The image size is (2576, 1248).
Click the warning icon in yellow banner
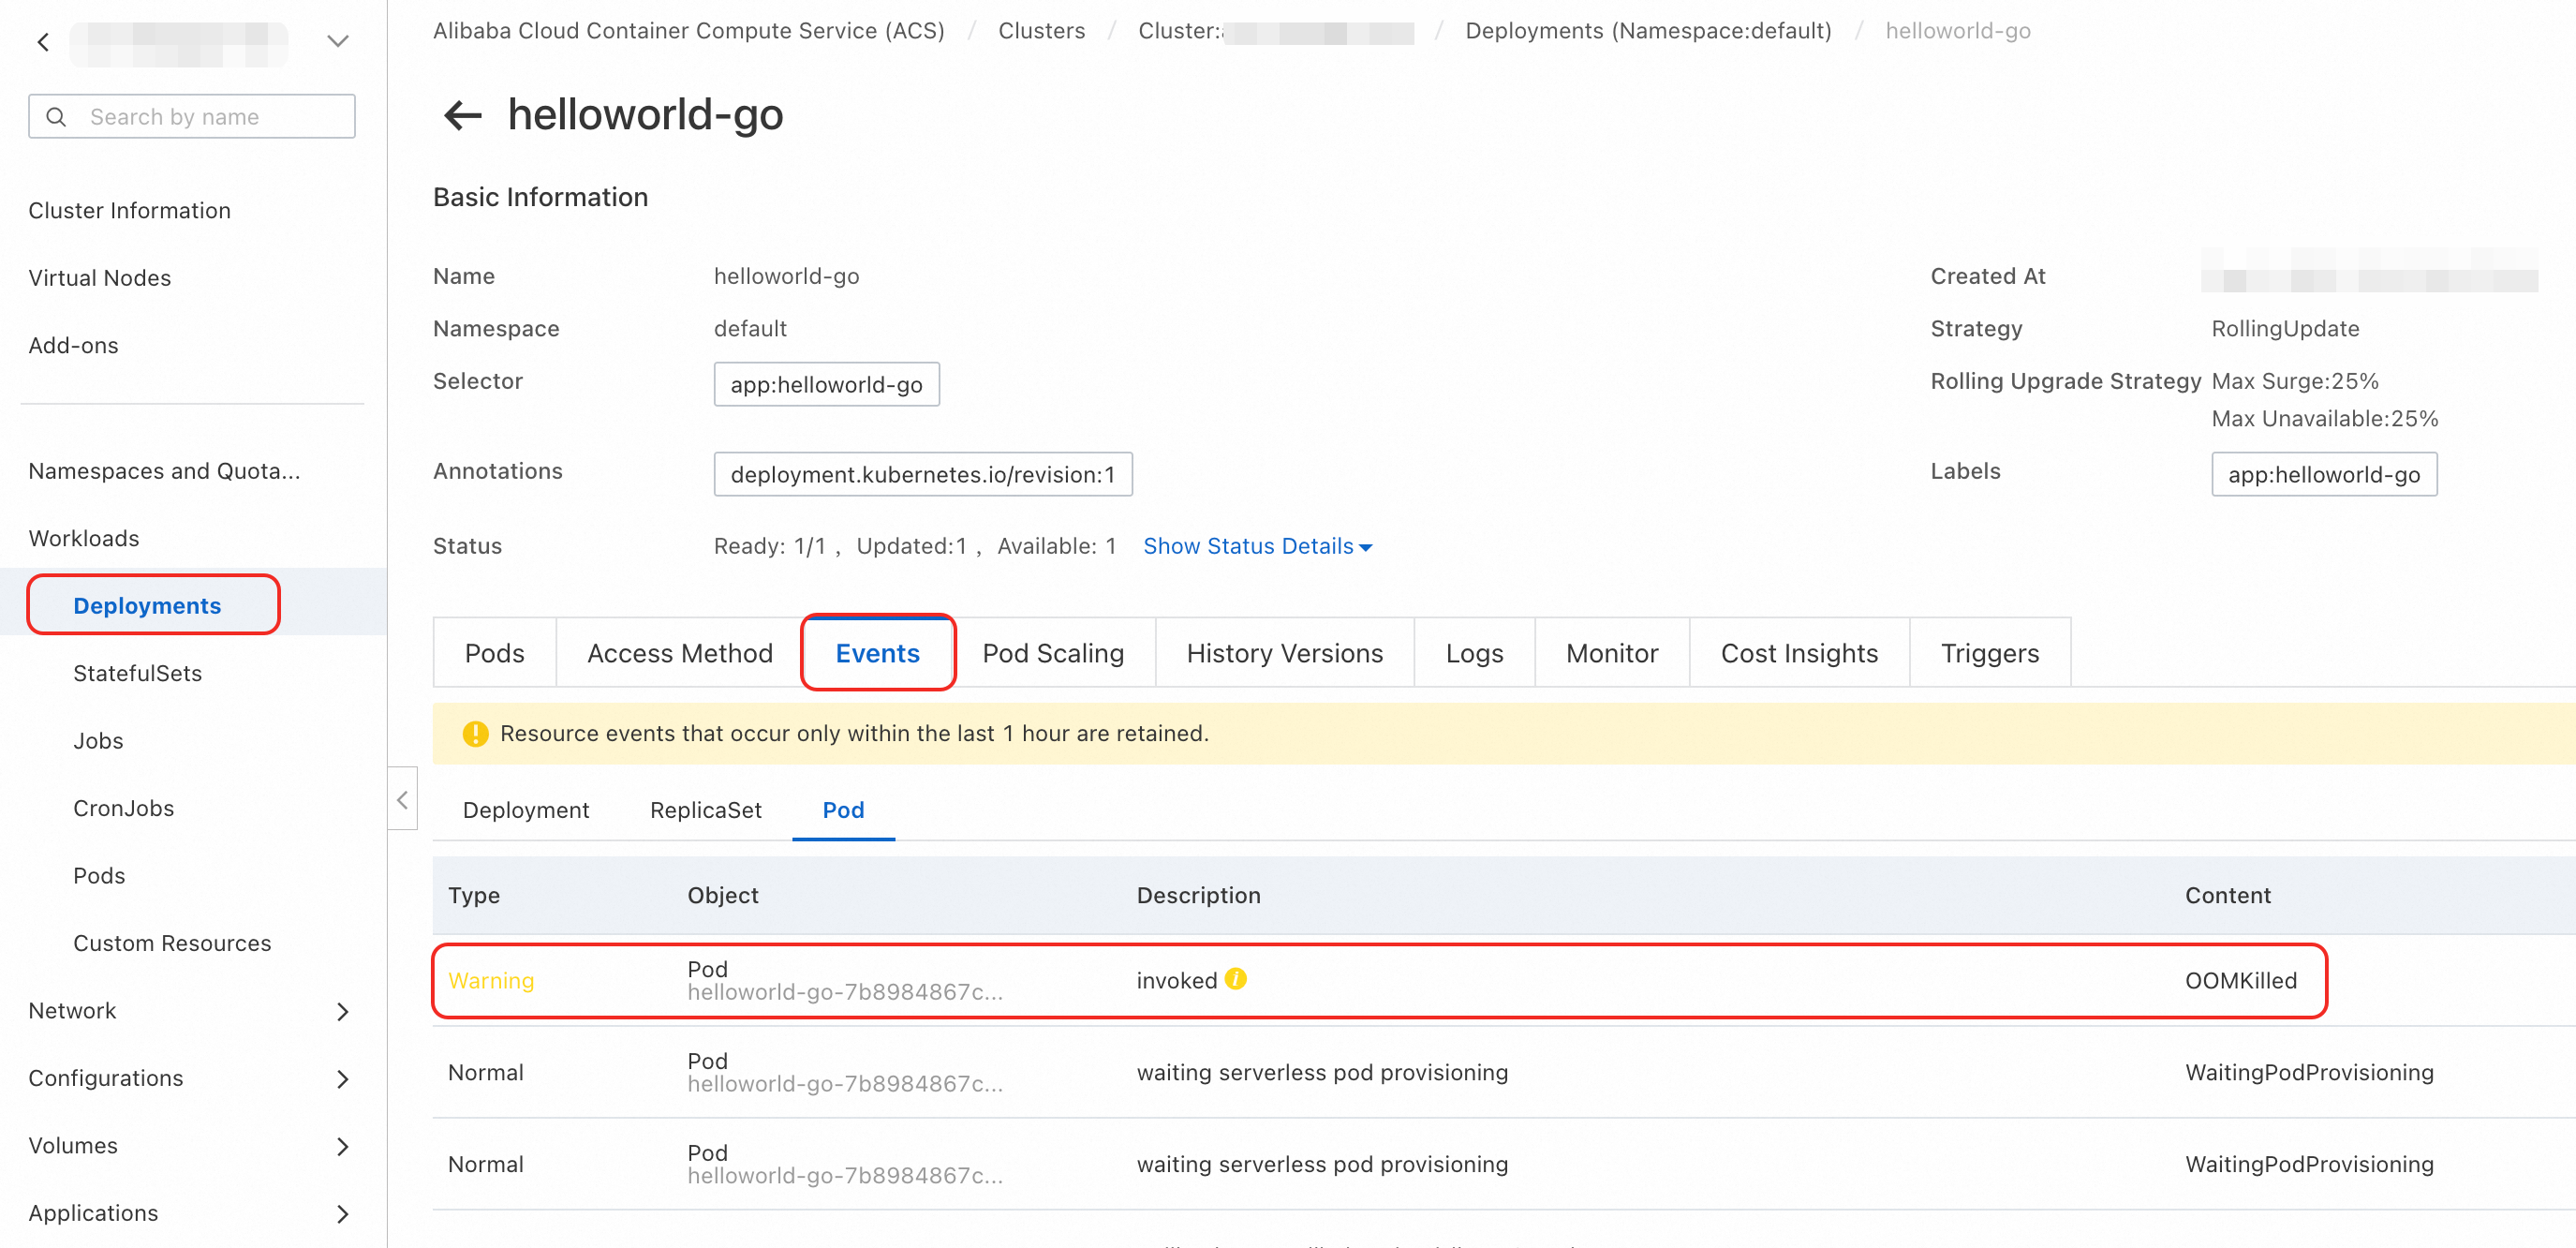point(475,734)
